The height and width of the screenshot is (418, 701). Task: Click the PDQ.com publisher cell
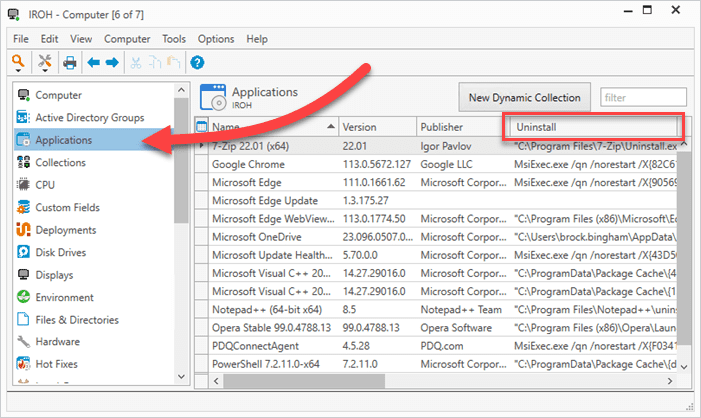(x=463, y=346)
